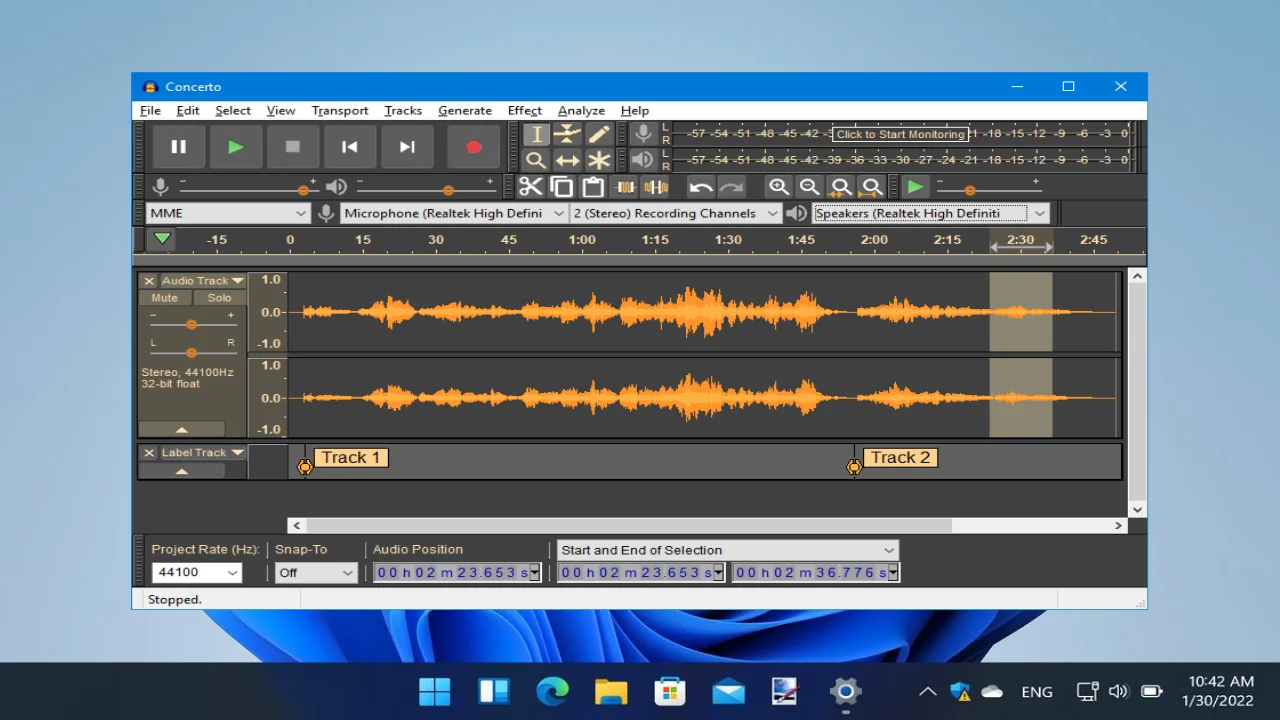
Task: Click the Audio Position time field
Action: (457, 573)
